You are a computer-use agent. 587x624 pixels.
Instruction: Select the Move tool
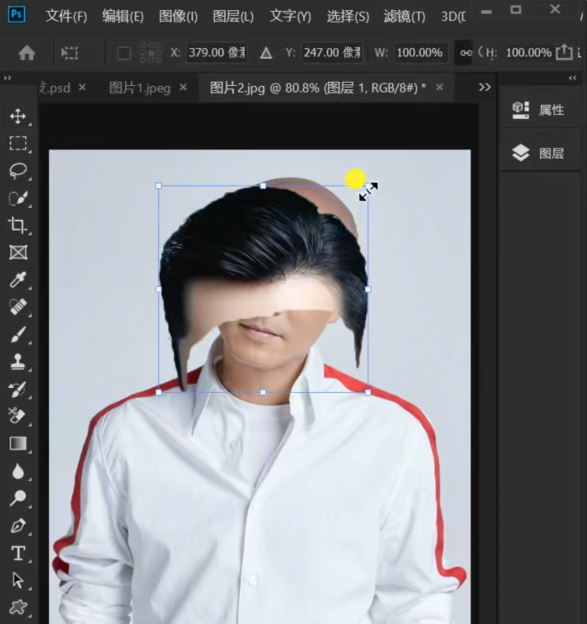18,117
